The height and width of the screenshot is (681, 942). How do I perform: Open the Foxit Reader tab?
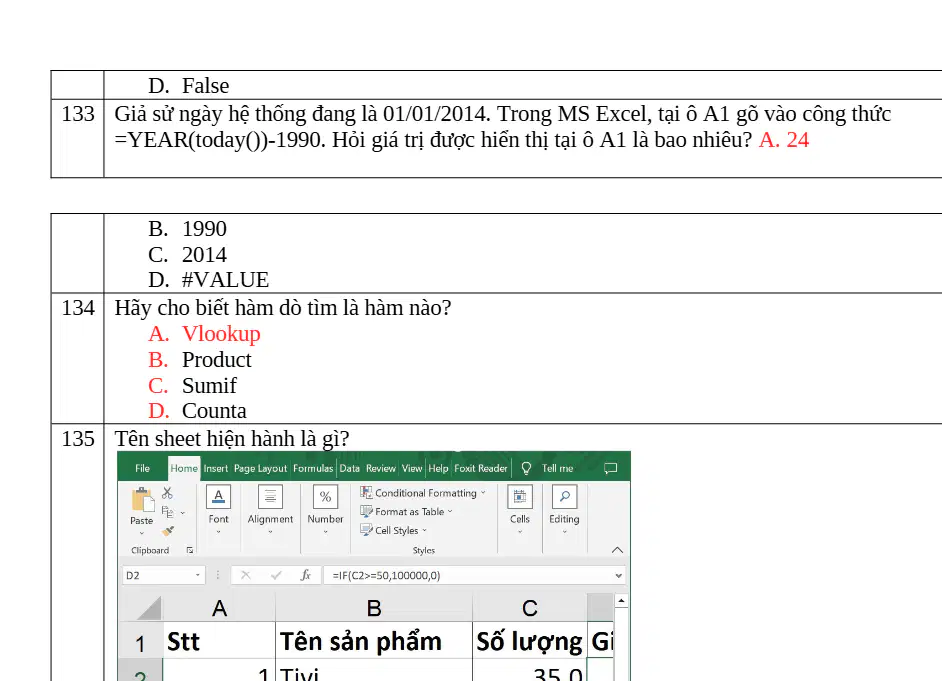(x=481, y=468)
